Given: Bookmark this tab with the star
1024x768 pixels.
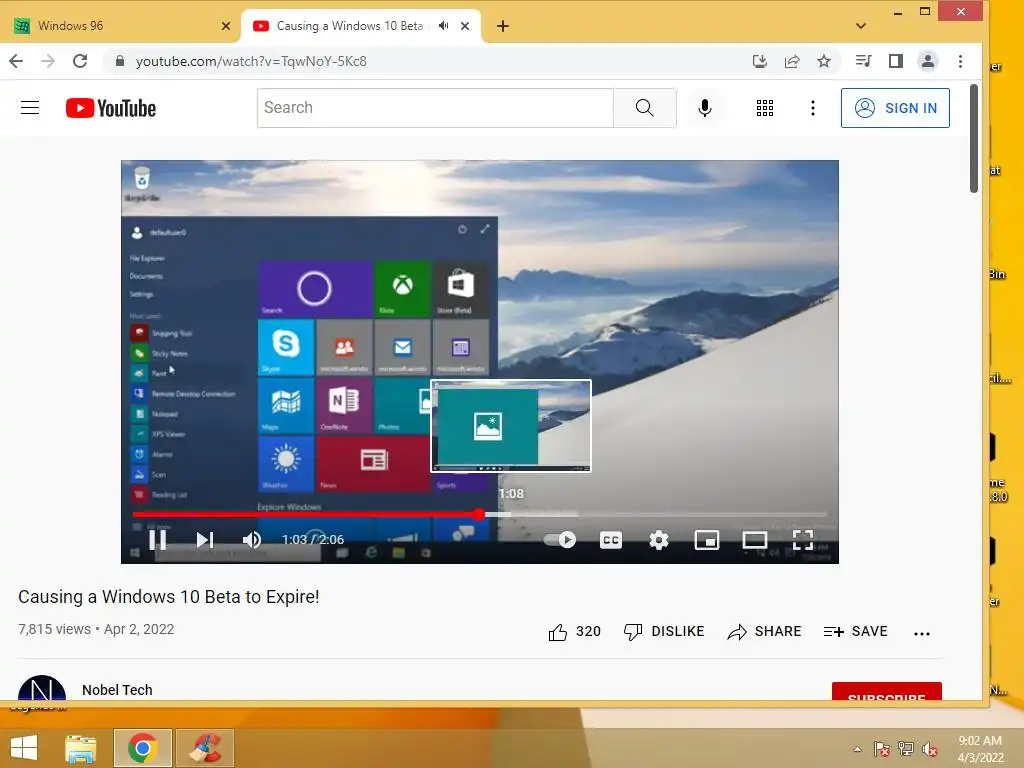Looking at the screenshot, I should (x=824, y=61).
